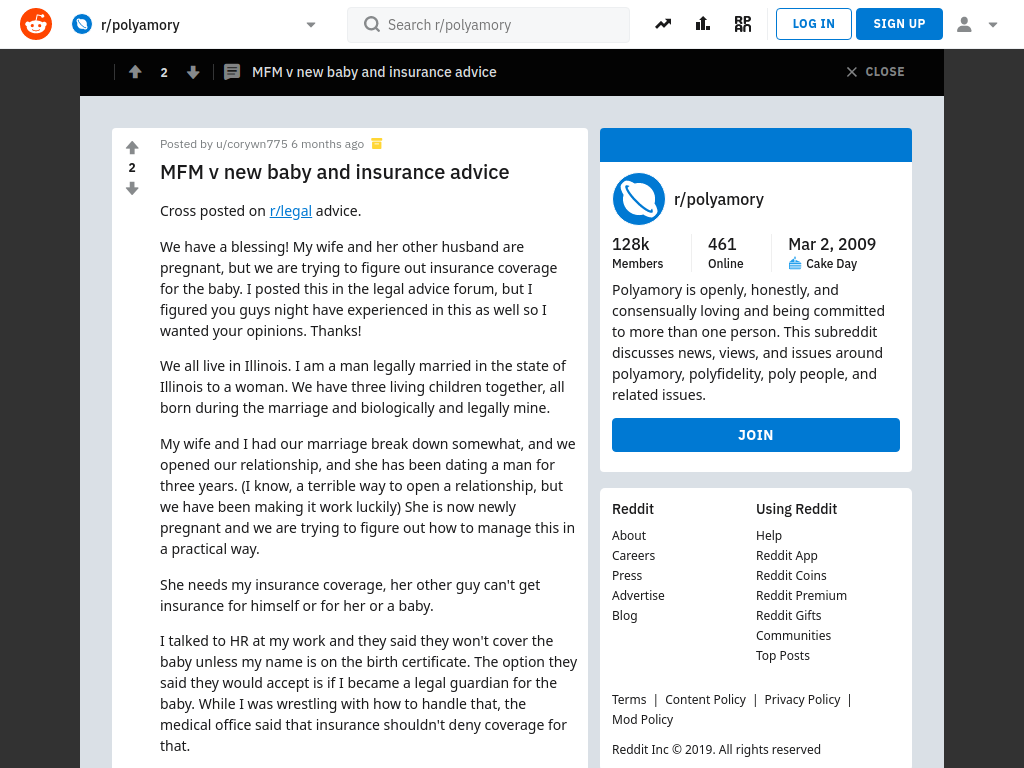Click the SIGN UP button
Viewport: 1024px width, 768px height.
tap(899, 24)
